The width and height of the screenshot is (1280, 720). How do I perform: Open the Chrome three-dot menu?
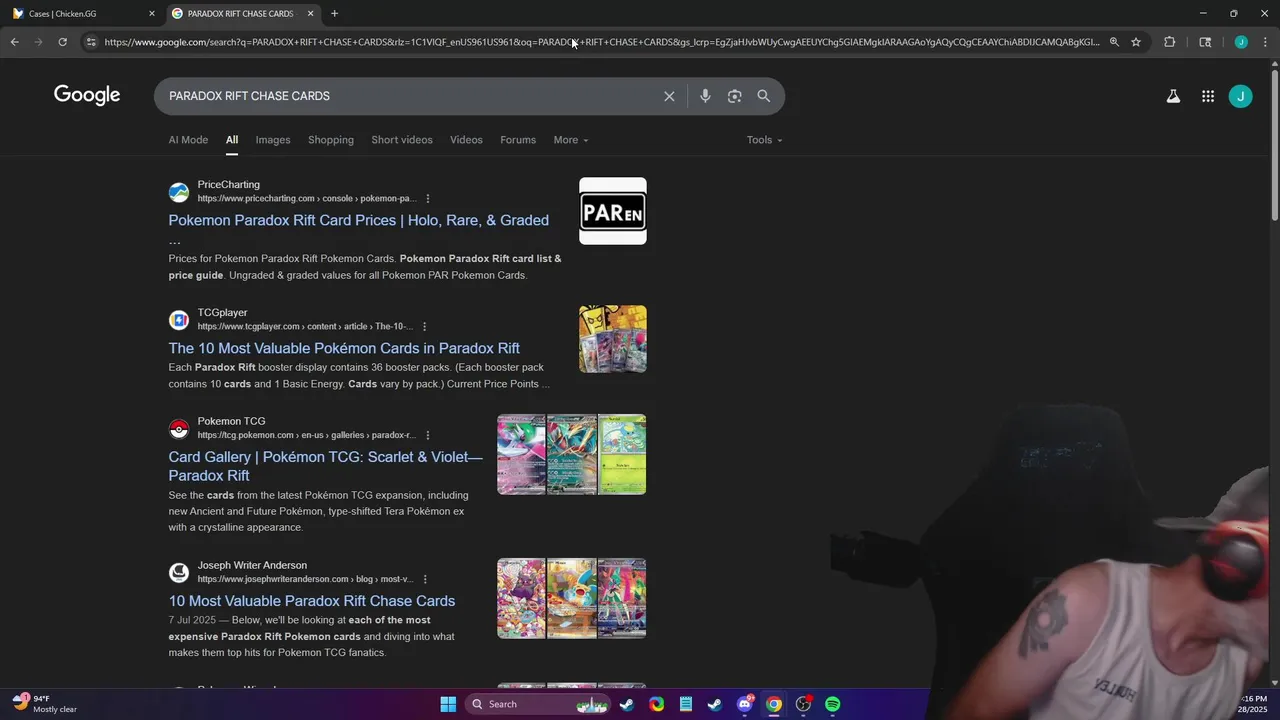1265,42
